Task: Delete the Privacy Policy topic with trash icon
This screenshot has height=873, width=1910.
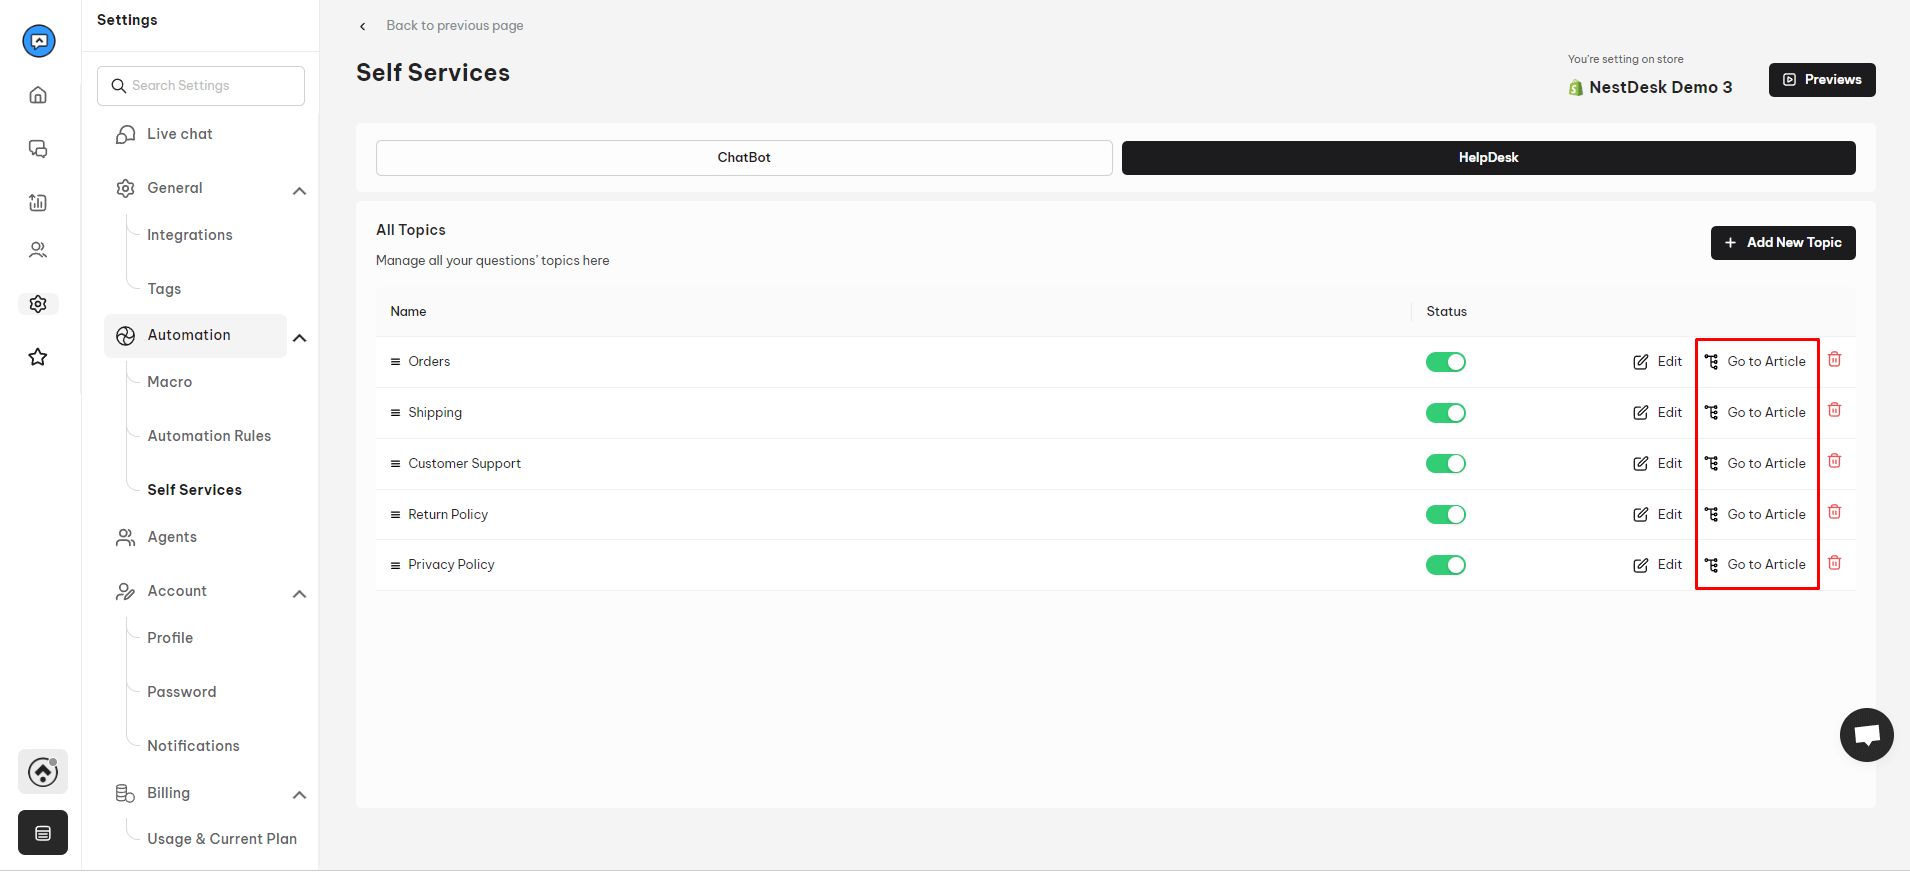Action: [1835, 563]
